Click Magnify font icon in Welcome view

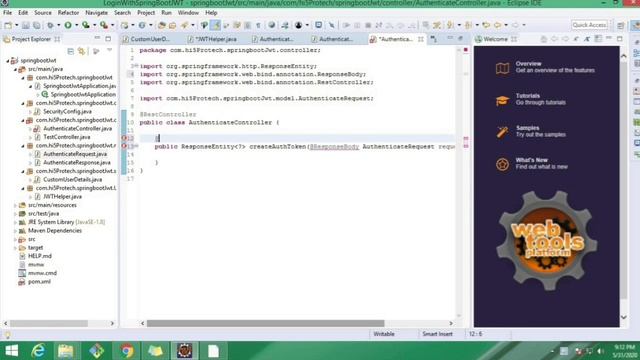pos(587,39)
